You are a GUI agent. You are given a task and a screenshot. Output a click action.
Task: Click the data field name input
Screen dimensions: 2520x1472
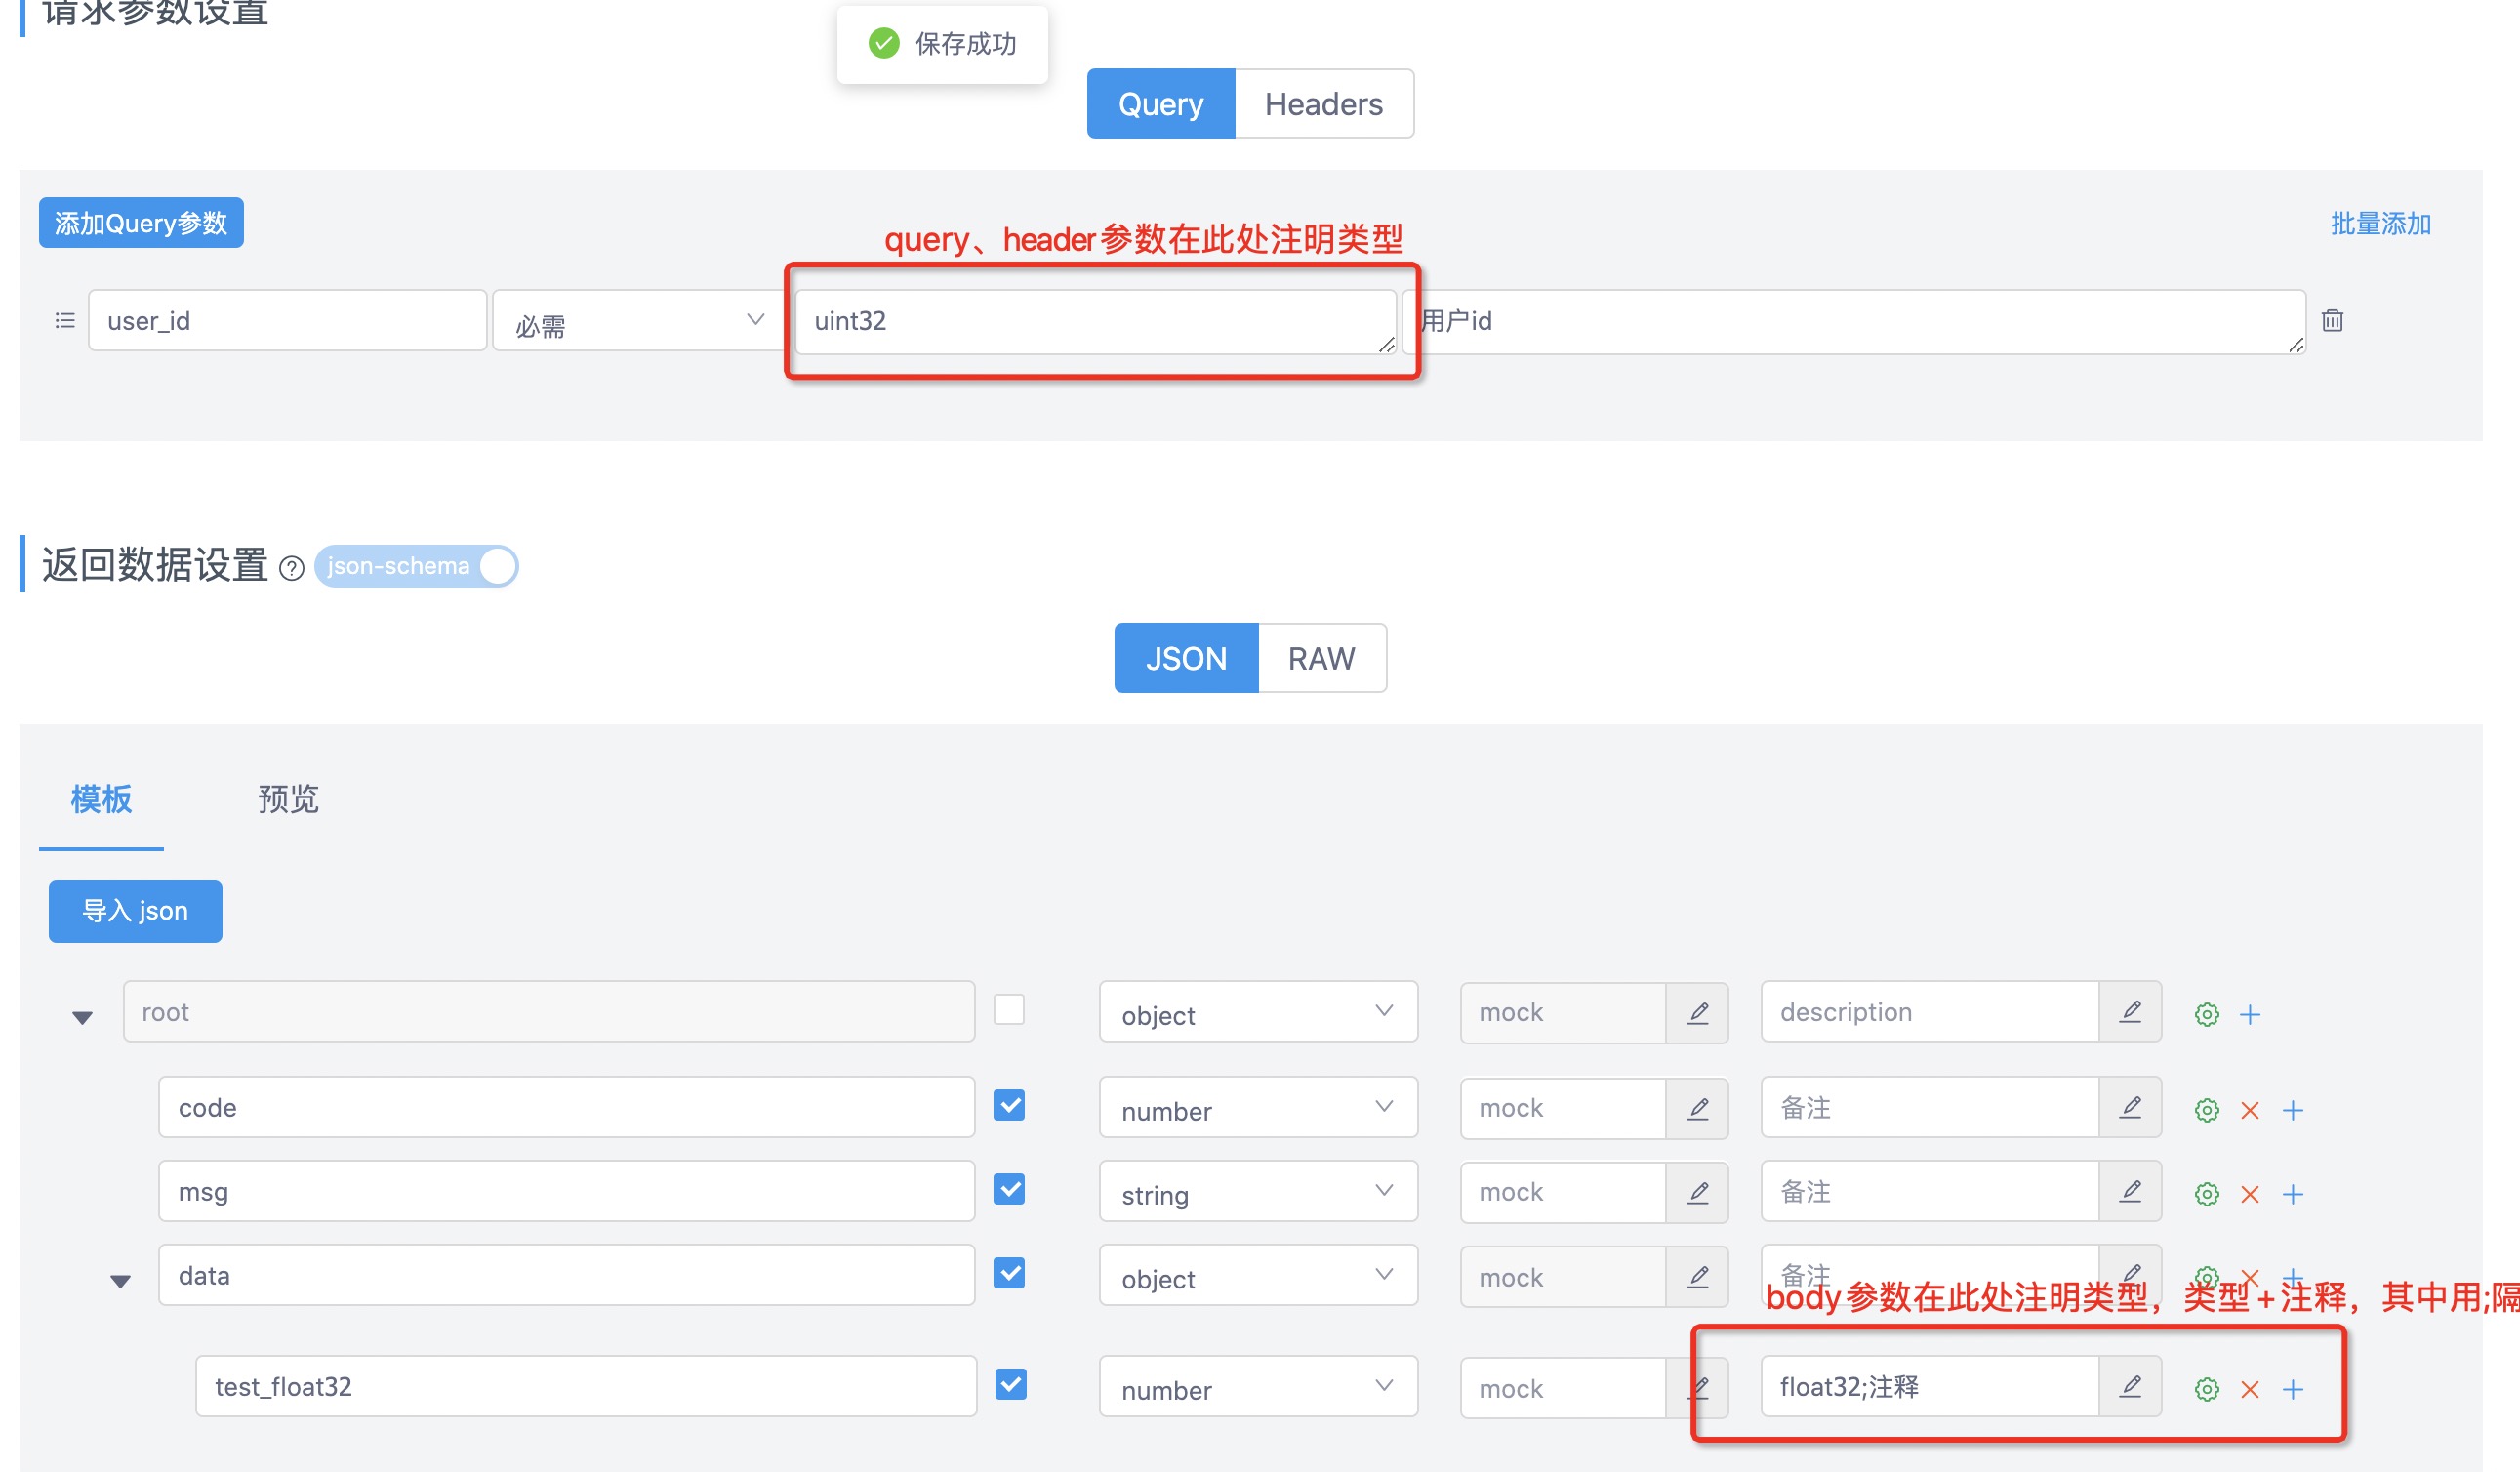[567, 1276]
